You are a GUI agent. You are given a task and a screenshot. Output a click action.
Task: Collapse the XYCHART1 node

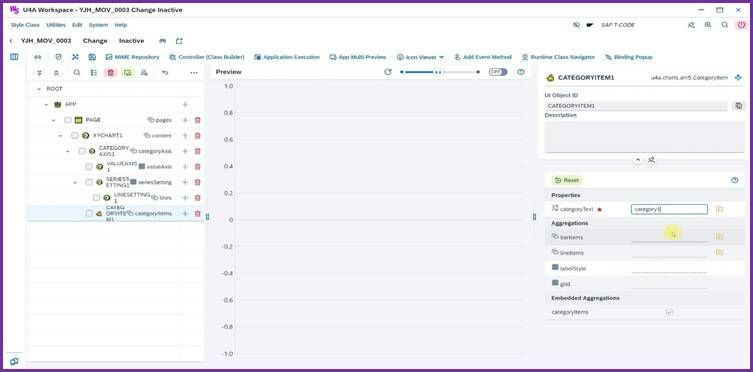click(x=61, y=136)
